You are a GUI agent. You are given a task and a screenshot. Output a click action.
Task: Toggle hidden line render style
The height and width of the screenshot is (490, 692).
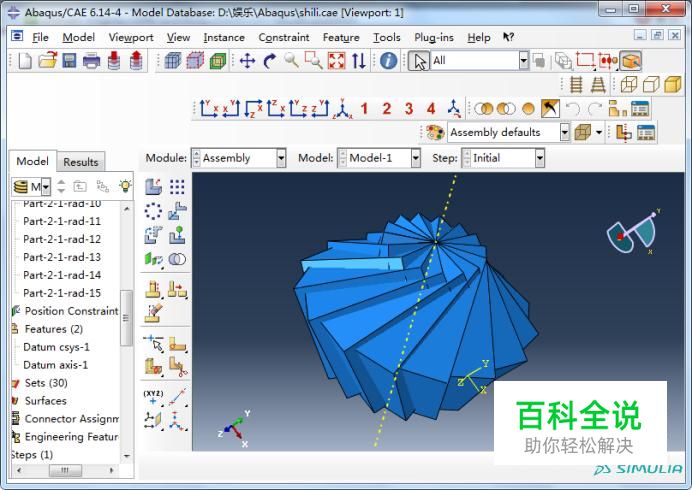coord(651,84)
